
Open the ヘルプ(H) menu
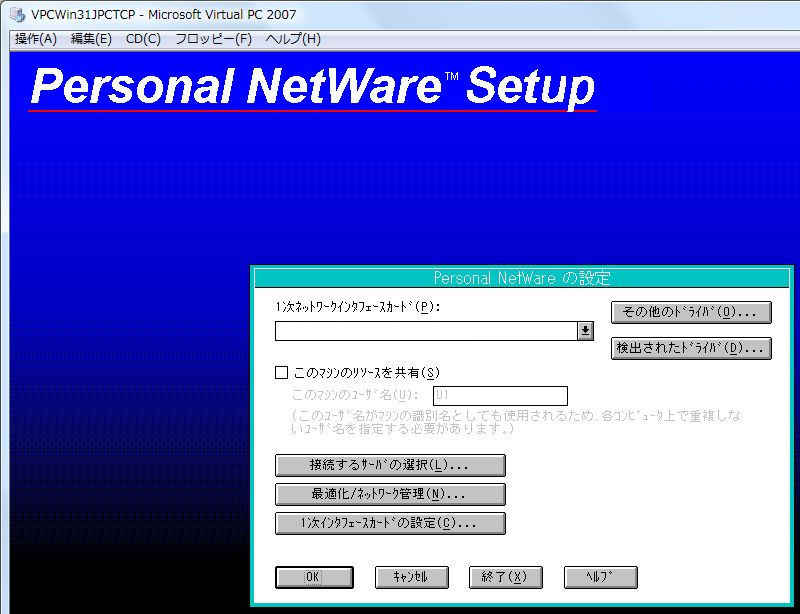tap(293, 39)
